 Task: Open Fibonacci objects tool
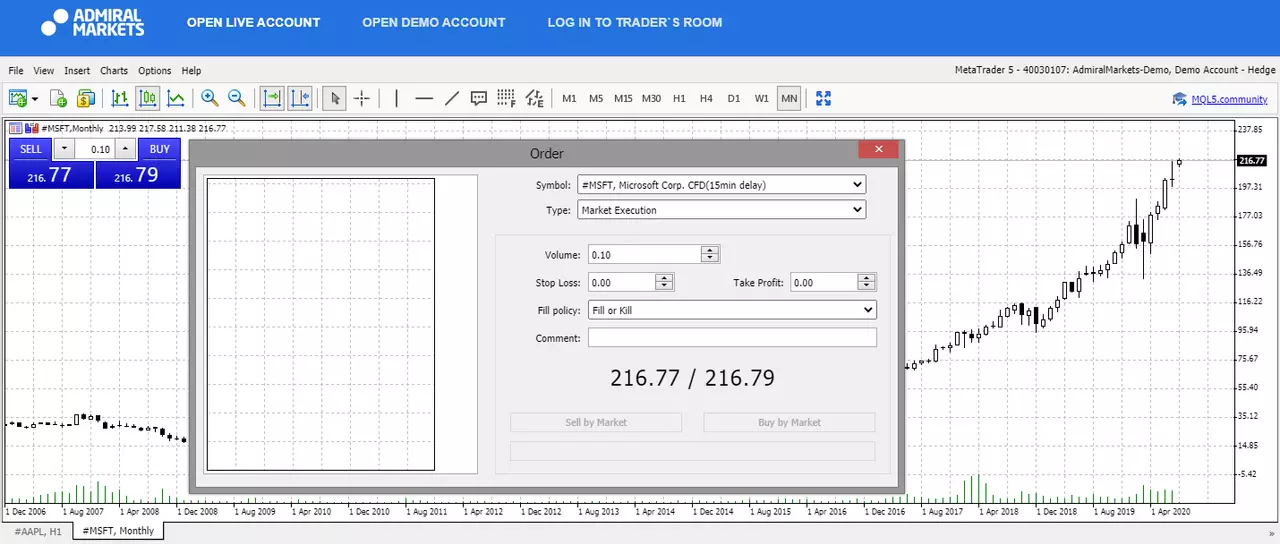pyautogui.click(x=506, y=98)
